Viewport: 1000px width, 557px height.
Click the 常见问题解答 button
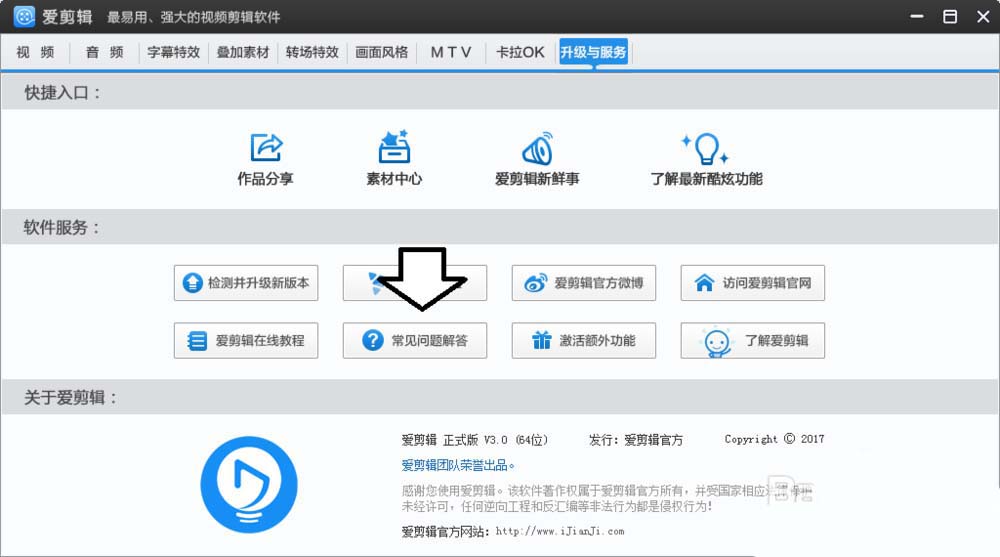click(x=415, y=341)
